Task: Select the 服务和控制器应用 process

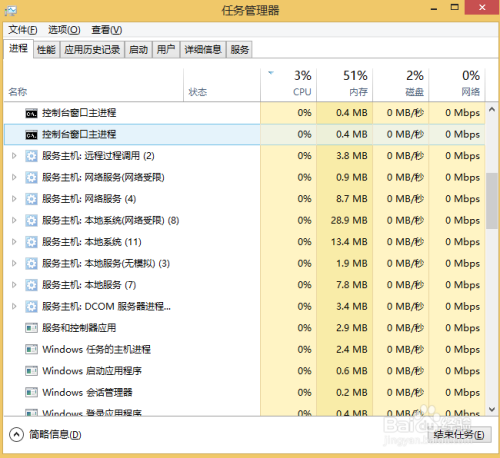Action: coord(244,328)
